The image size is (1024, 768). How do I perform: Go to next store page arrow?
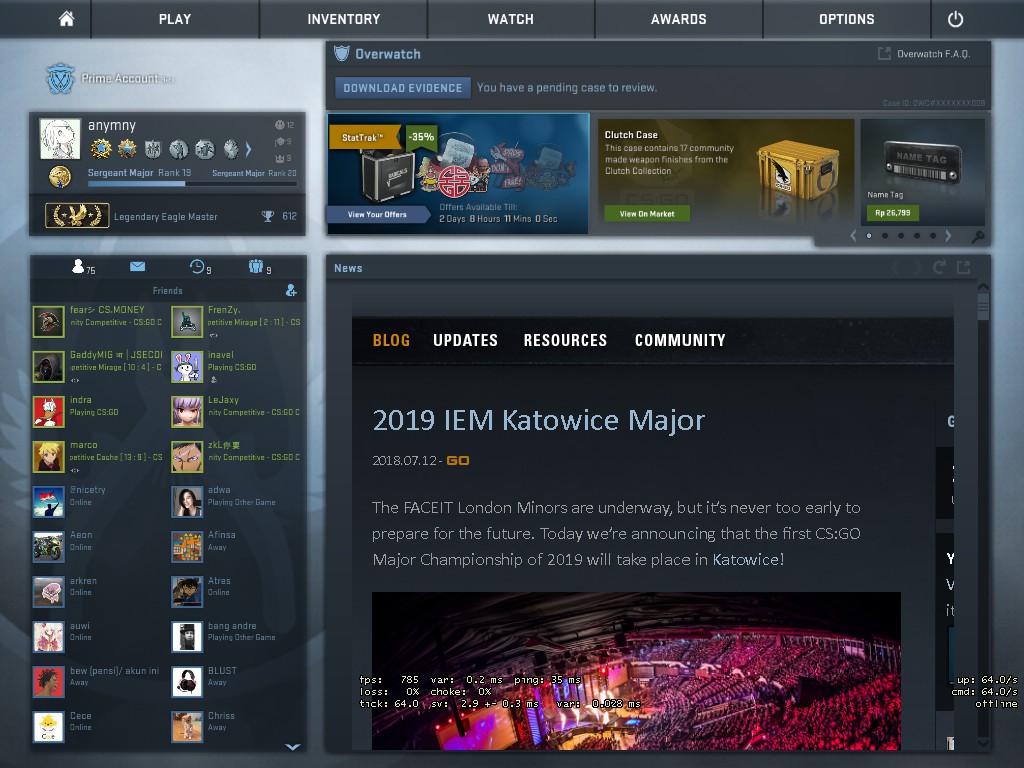pos(948,236)
